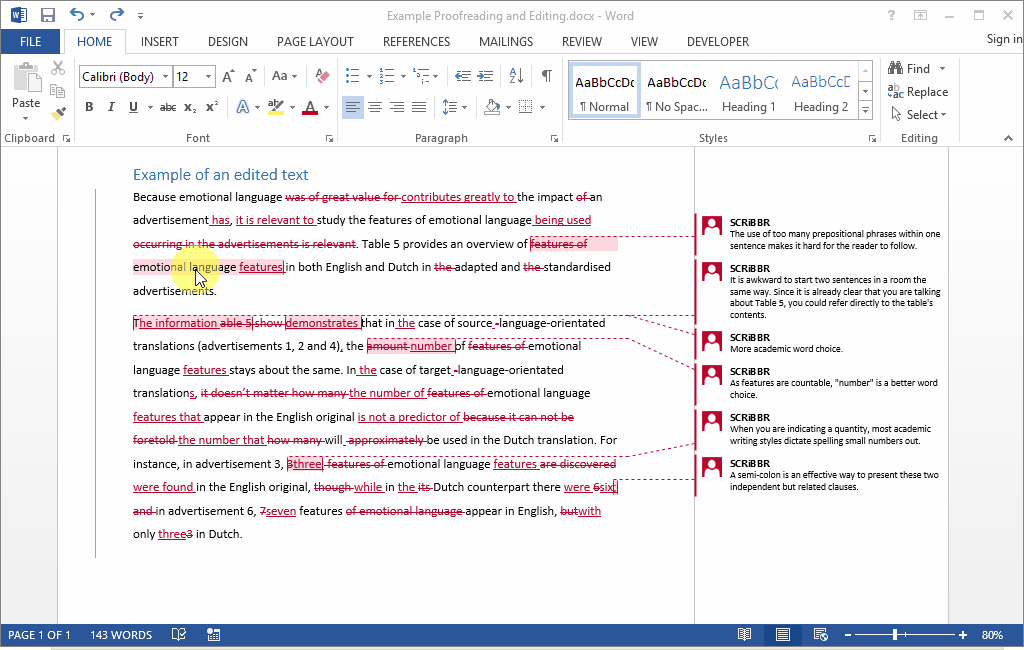Start macro recording from the status bar
Viewport: 1024px width, 650px height.
(x=213, y=634)
